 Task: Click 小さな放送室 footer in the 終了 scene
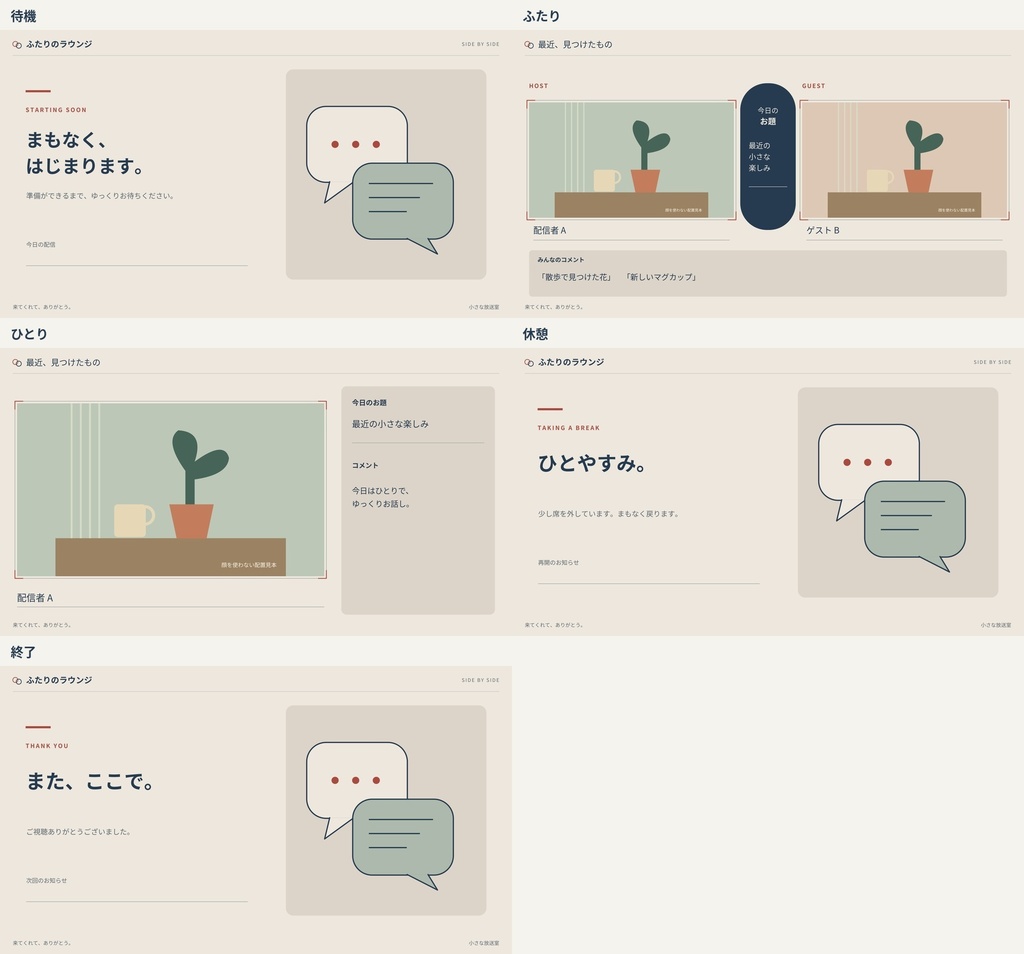coord(484,943)
